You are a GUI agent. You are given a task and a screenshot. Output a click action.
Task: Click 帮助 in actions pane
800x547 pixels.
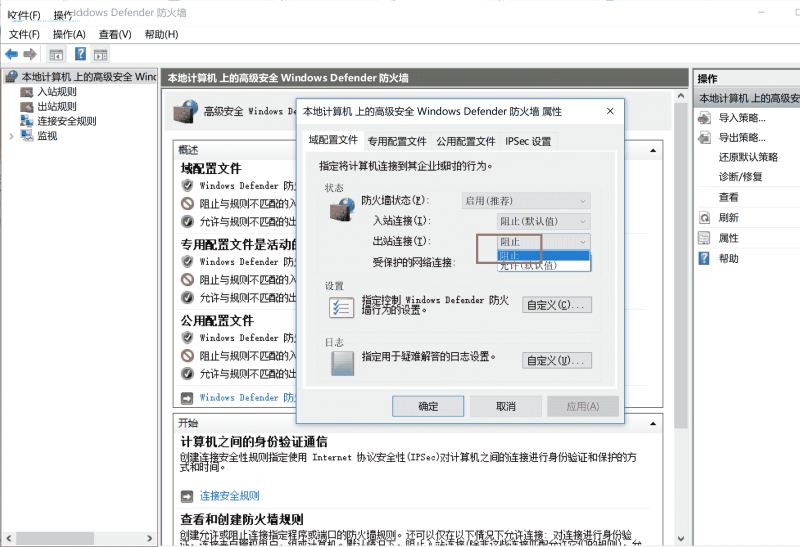(x=728, y=258)
